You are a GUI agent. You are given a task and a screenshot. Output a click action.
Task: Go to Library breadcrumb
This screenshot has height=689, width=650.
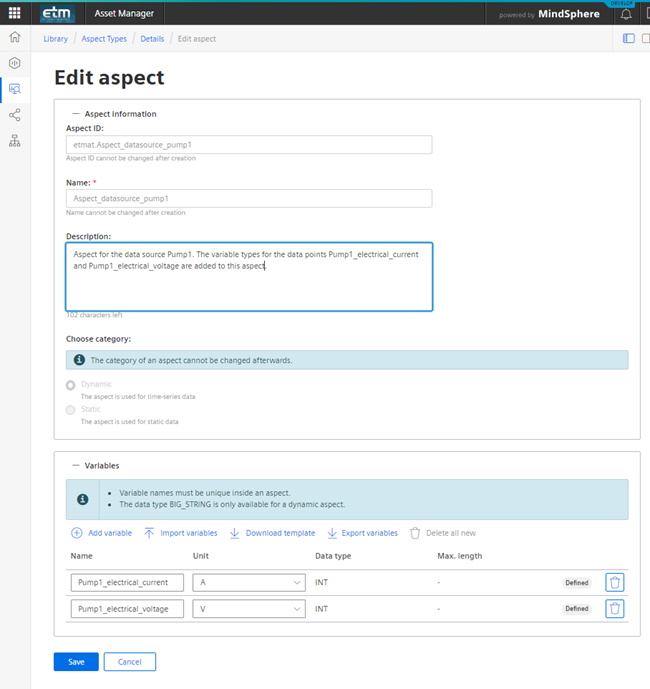pyautogui.click(x=56, y=39)
